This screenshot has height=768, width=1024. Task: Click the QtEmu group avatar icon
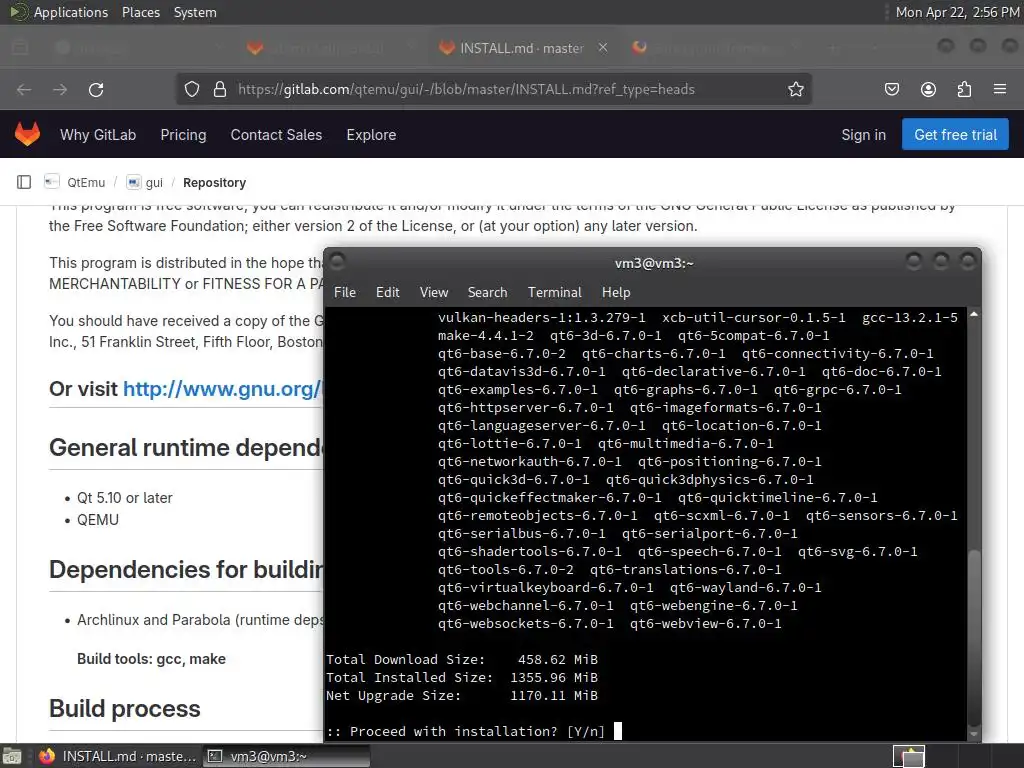pos(52,182)
